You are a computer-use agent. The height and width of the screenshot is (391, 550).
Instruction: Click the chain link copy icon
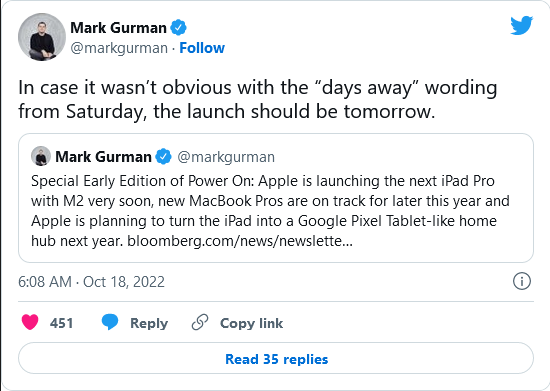click(x=200, y=322)
